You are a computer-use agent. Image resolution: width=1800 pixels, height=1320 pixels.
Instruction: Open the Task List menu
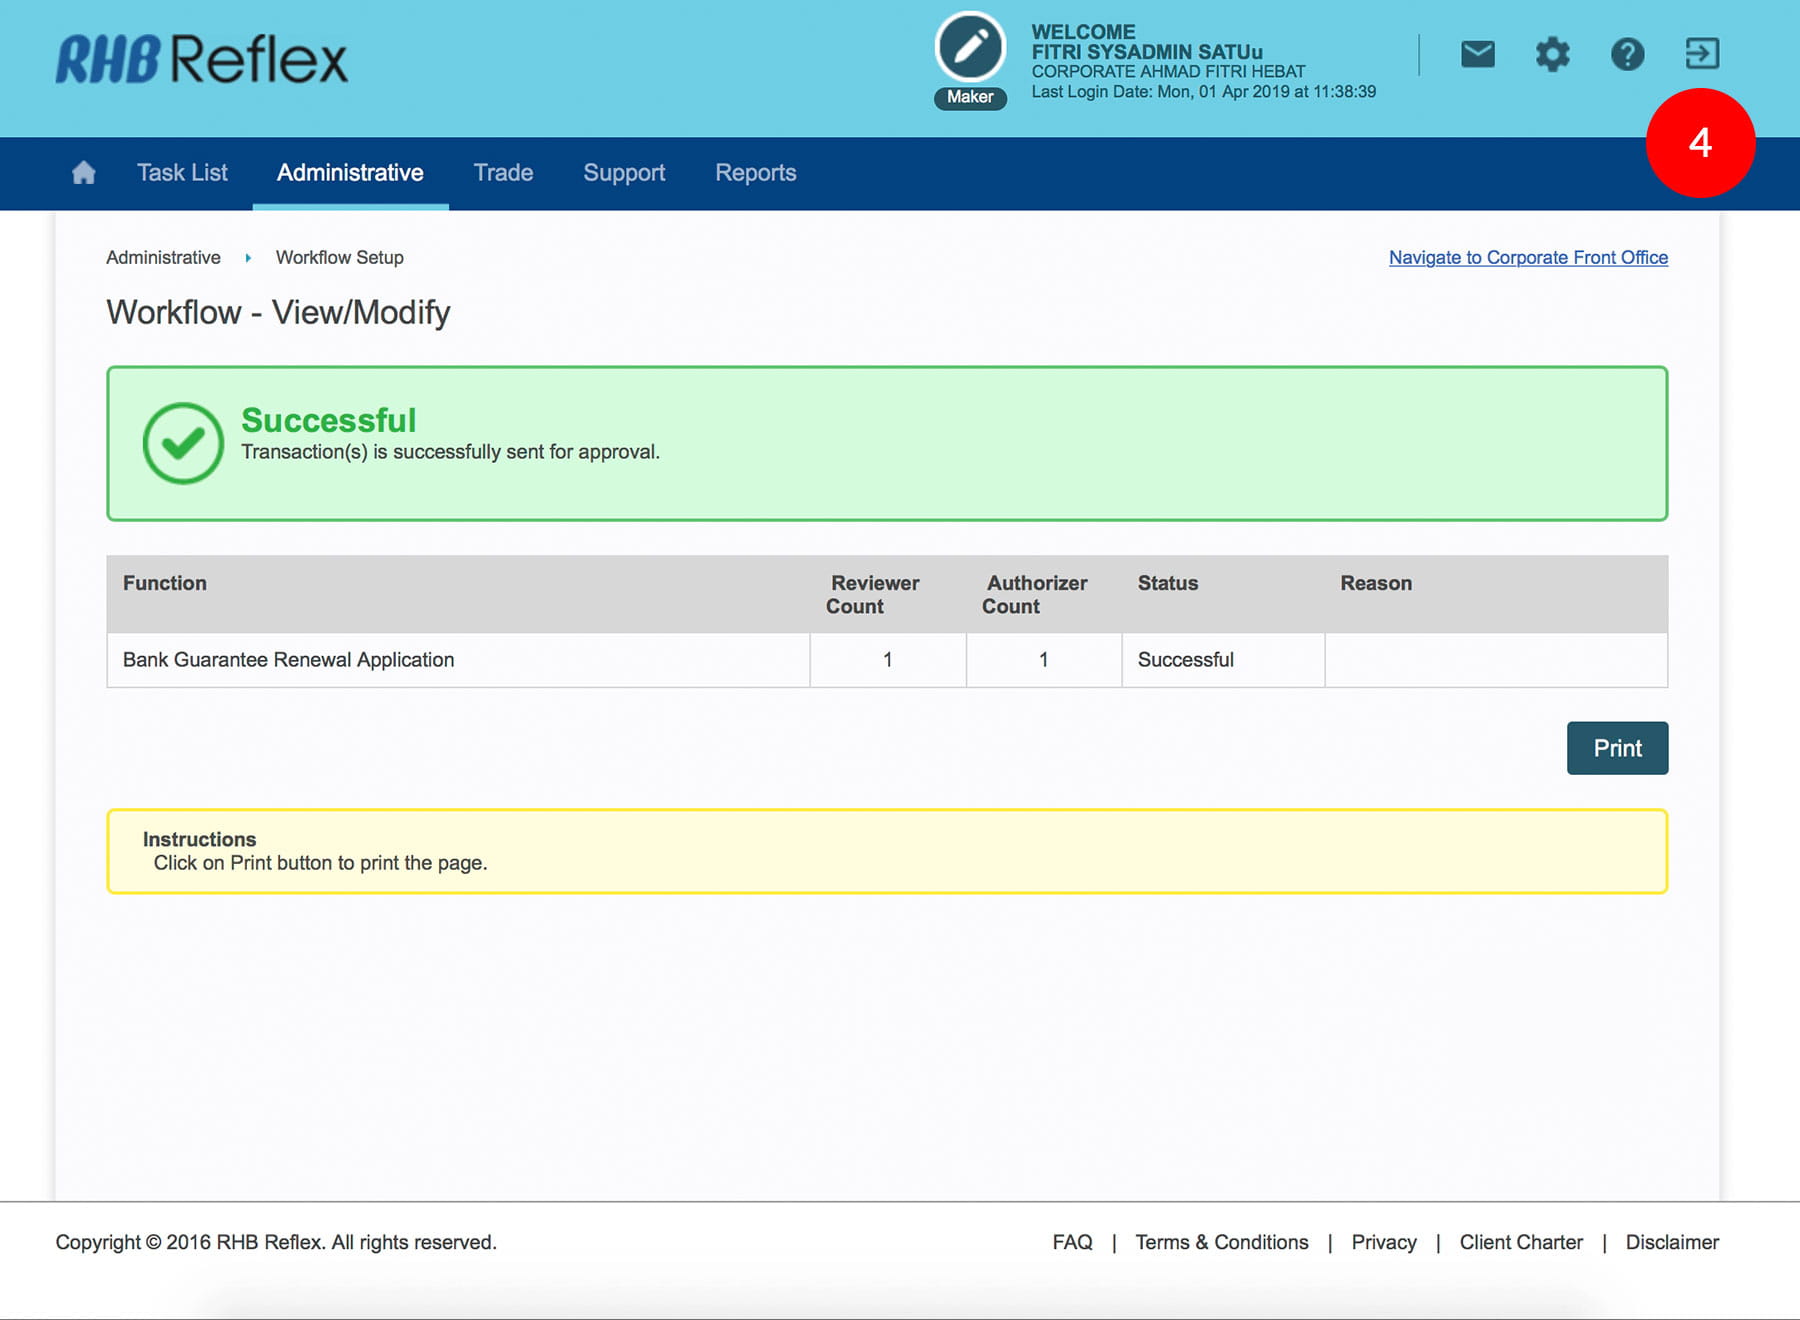click(x=182, y=173)
